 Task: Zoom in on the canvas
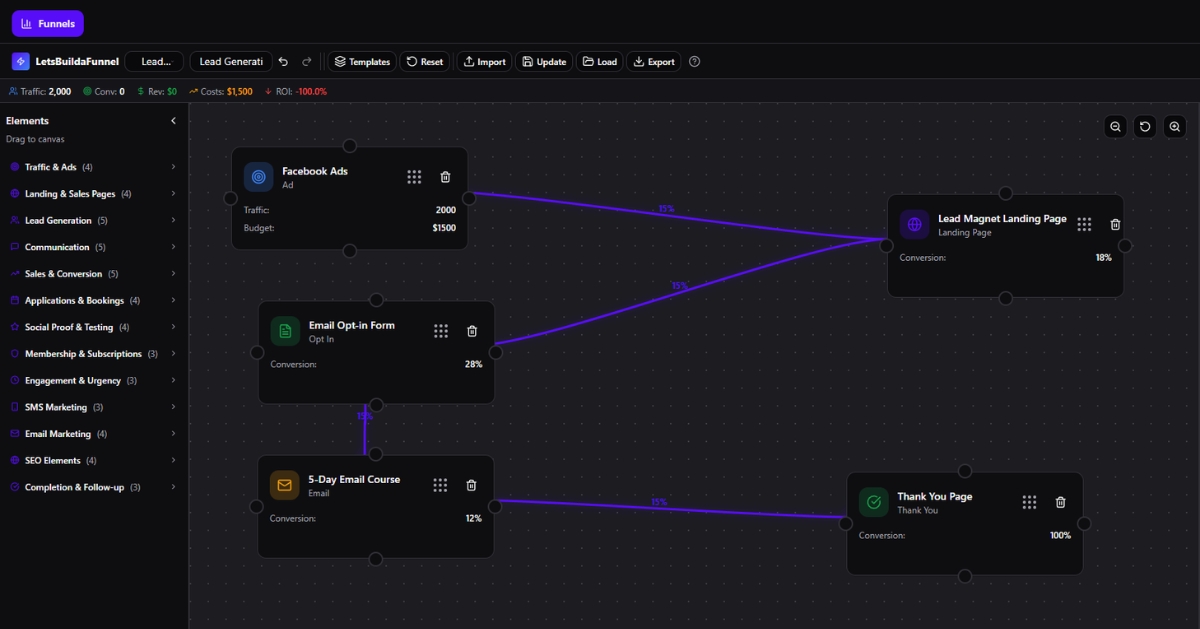pyautogui.click(x=1175, y=127)
